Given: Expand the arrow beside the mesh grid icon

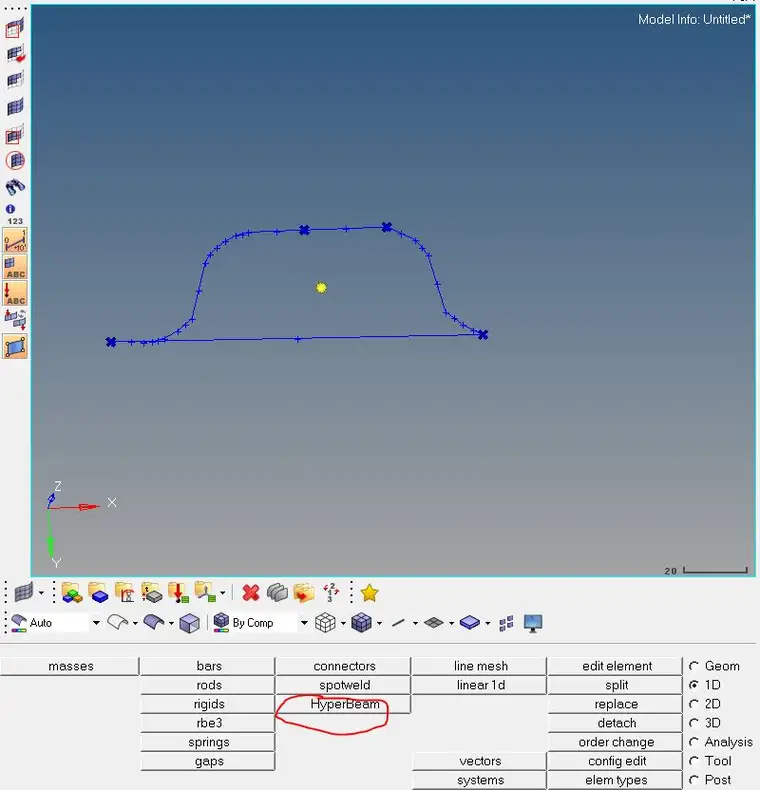Looking at the screenshot, I should click(41, 593).
